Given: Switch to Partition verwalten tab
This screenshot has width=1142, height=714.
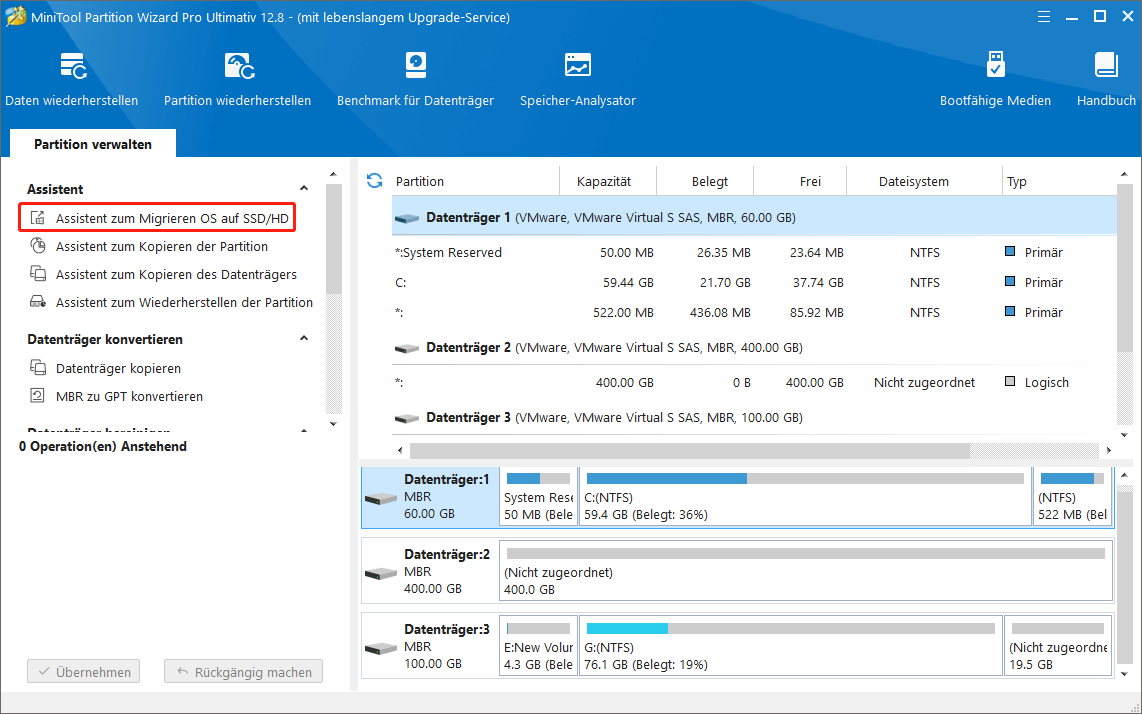Looking at the screenshot, I should pos(93,144).
